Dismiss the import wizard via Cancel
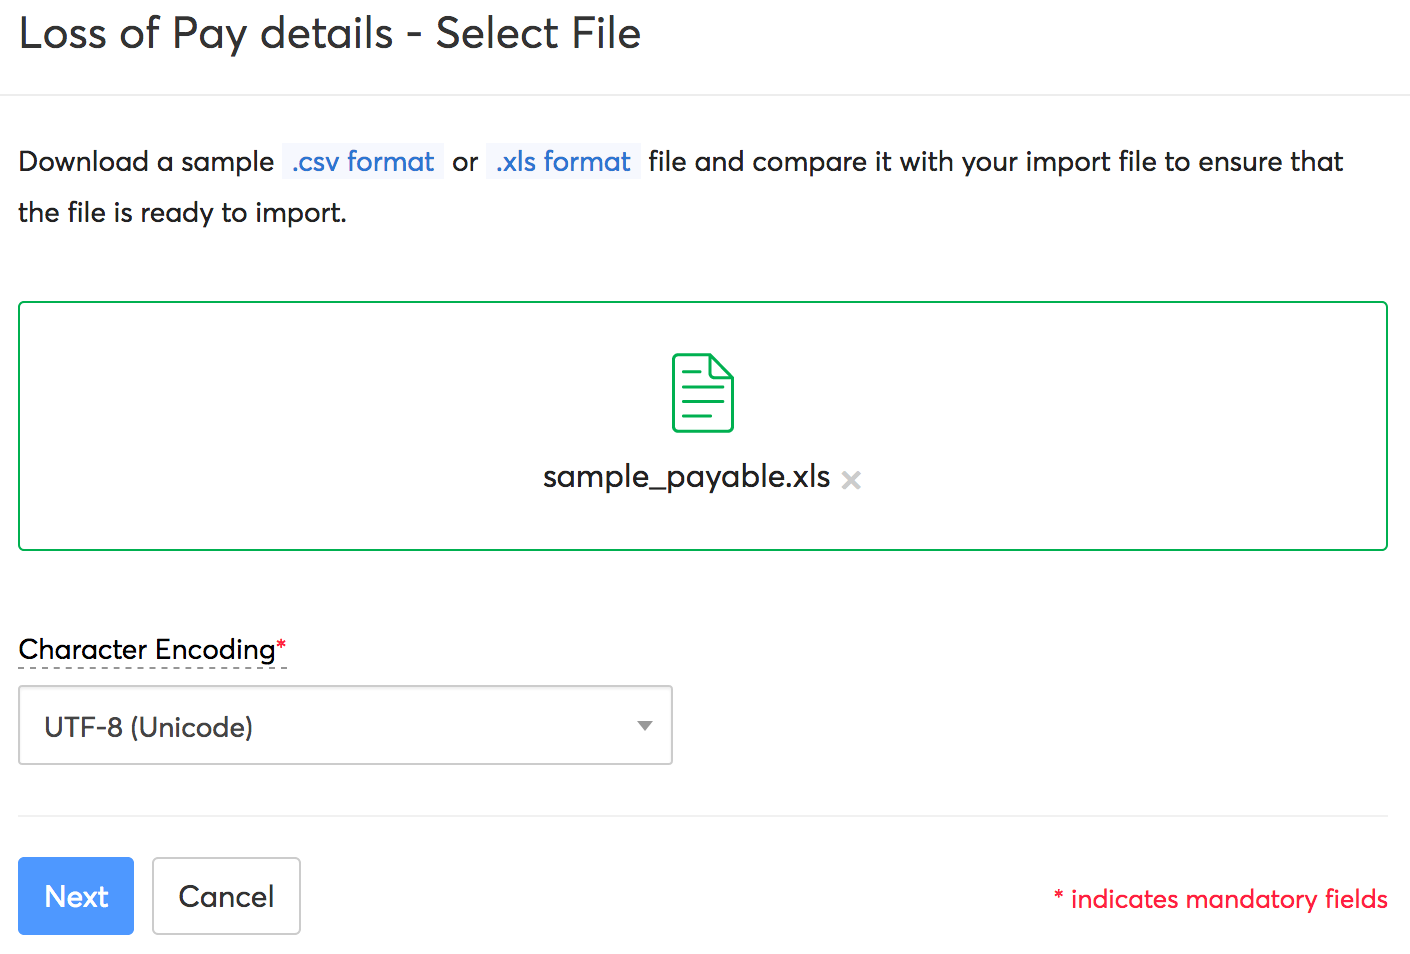 (x=226, y=896)
